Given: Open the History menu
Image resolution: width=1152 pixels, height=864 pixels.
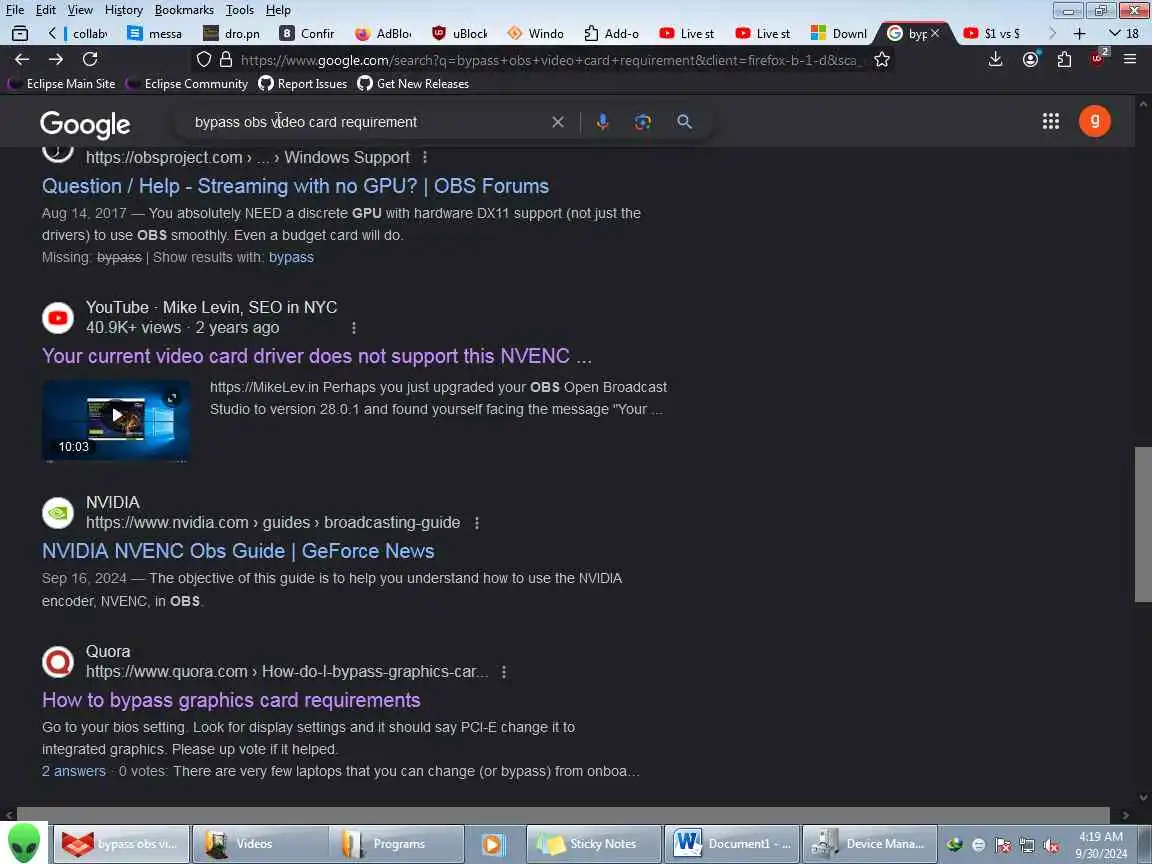Looking at the screenshot, I should click(x=123, y=10).
